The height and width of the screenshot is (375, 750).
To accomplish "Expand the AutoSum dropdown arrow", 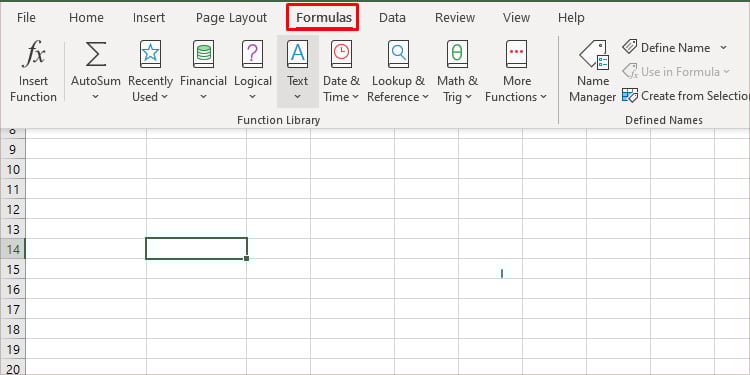I will [96, 97].
